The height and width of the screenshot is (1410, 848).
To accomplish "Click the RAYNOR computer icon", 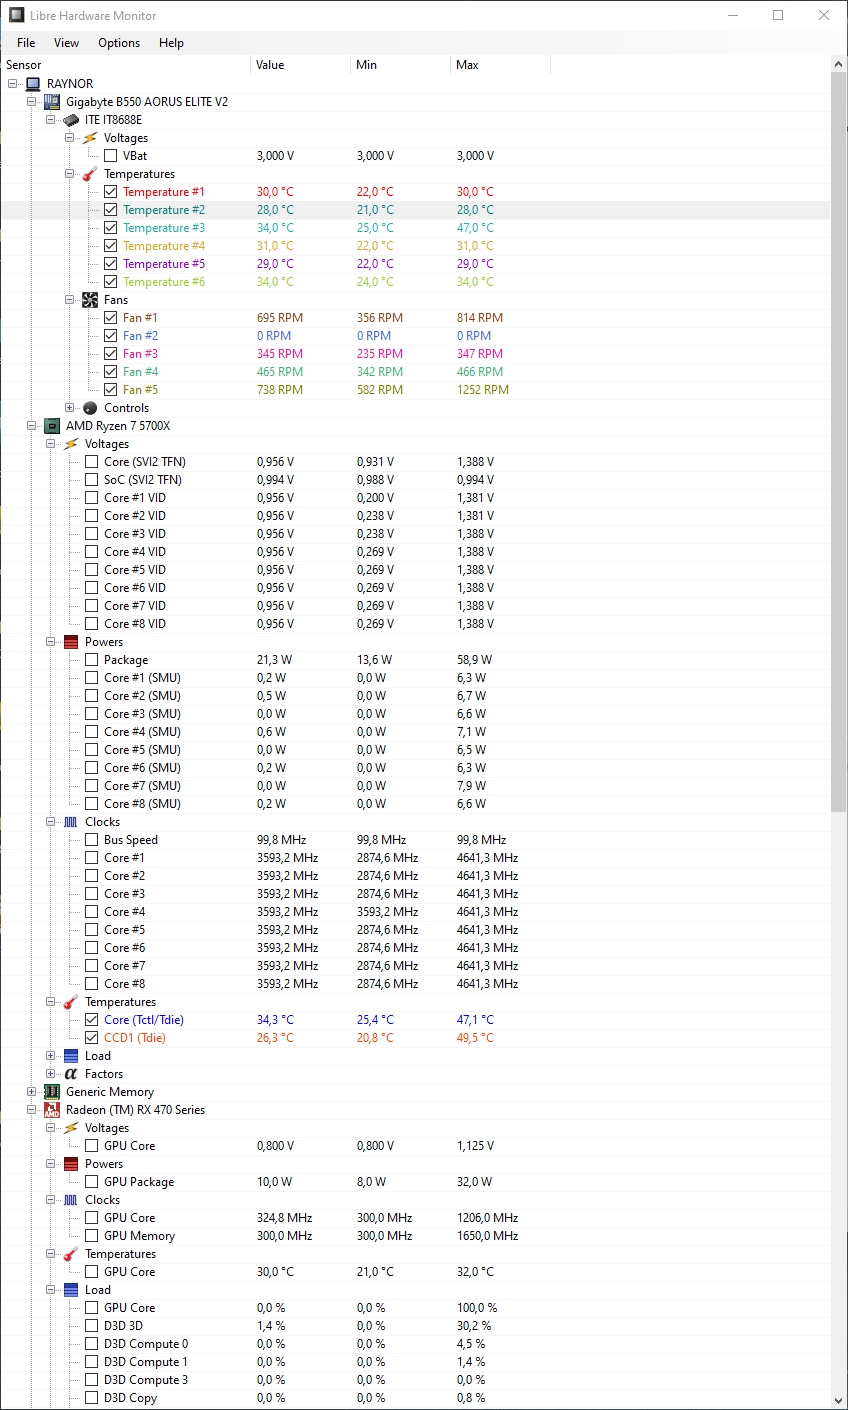I will (x=33, y=84).
